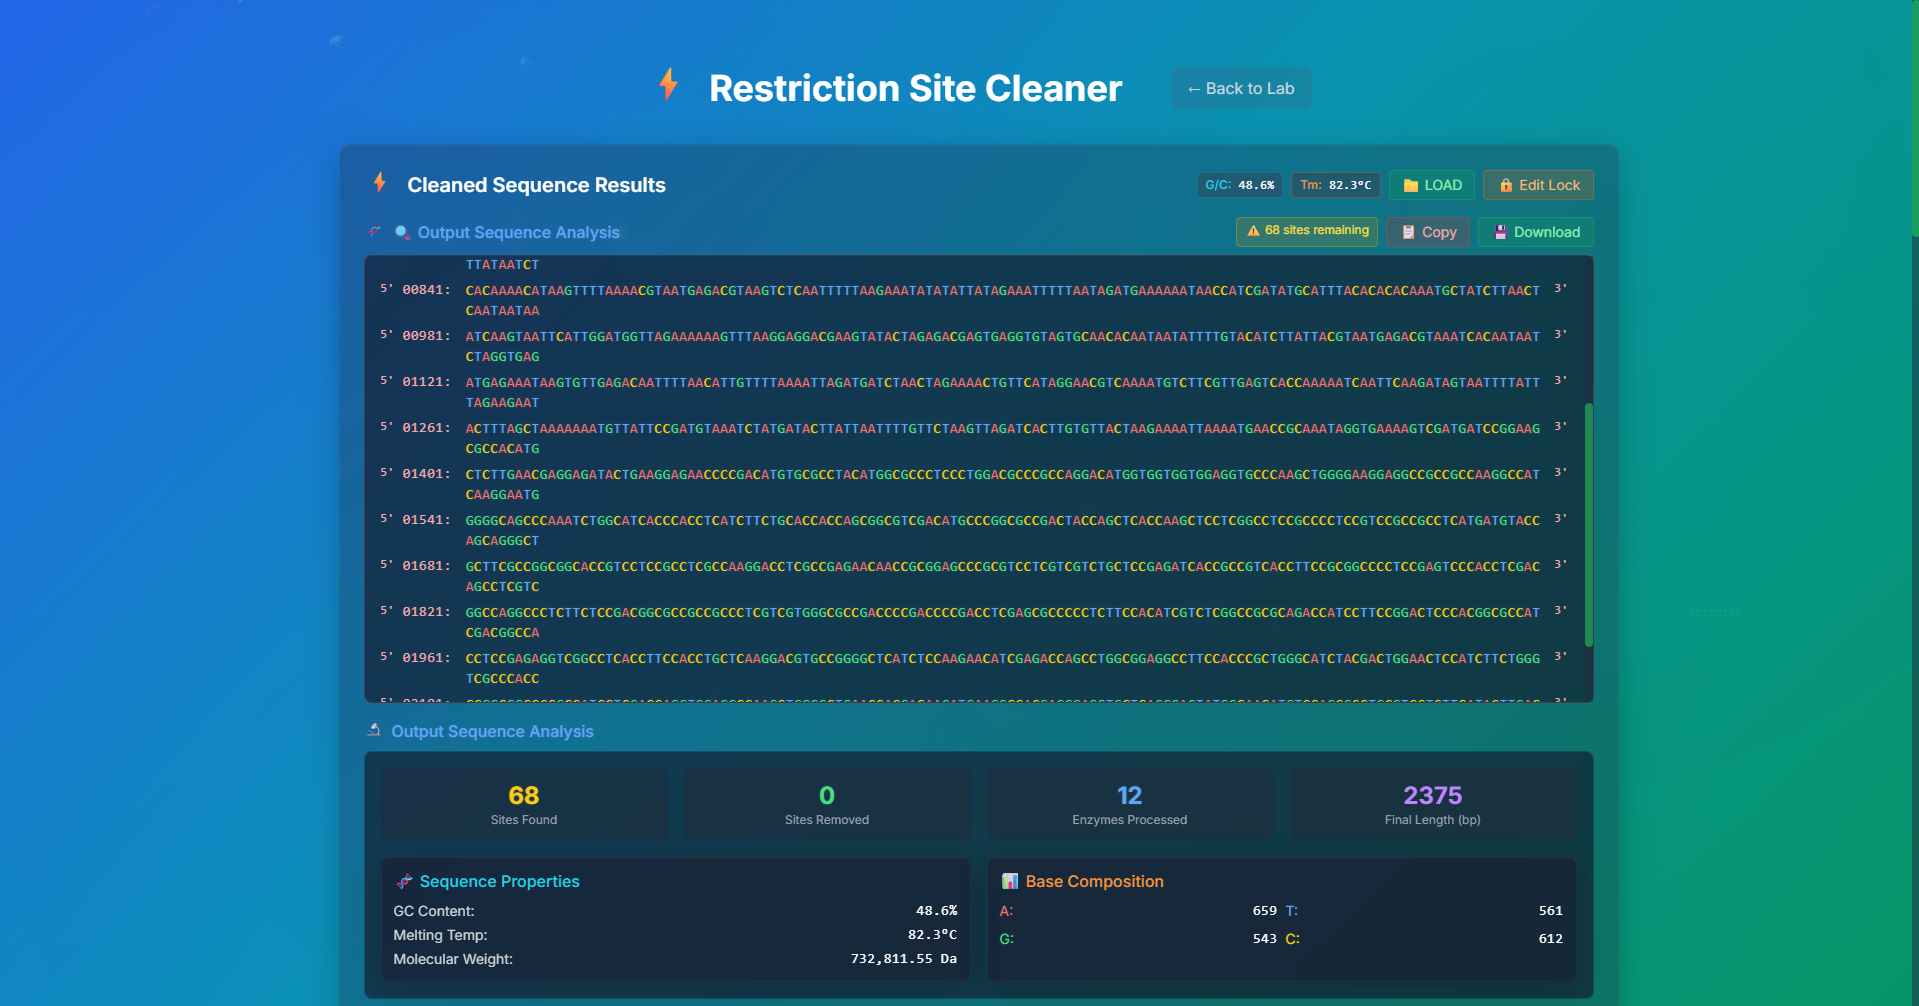1919x1006 pixels.
Task: Click the padlock icon on Edit Lock
Action: point(1505,185)
